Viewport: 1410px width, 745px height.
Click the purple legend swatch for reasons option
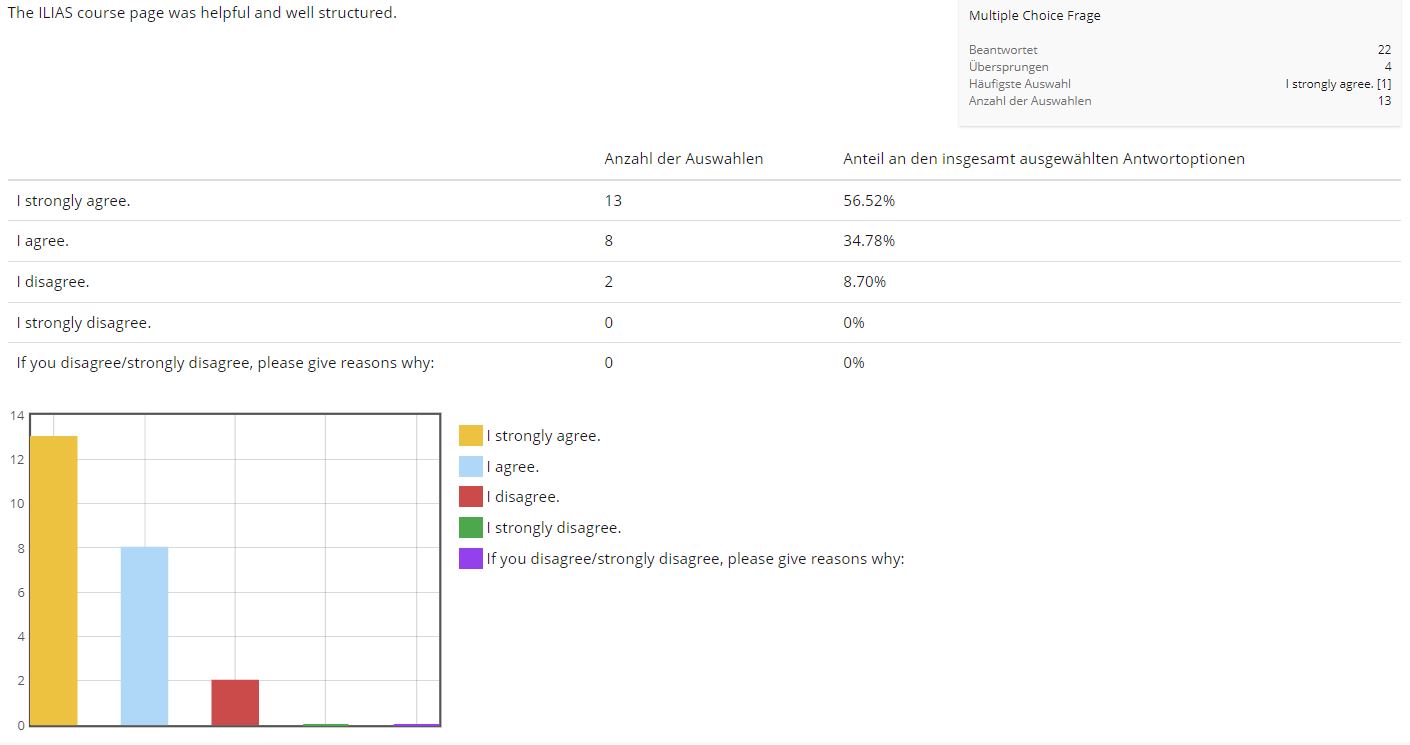pos(470,559)
